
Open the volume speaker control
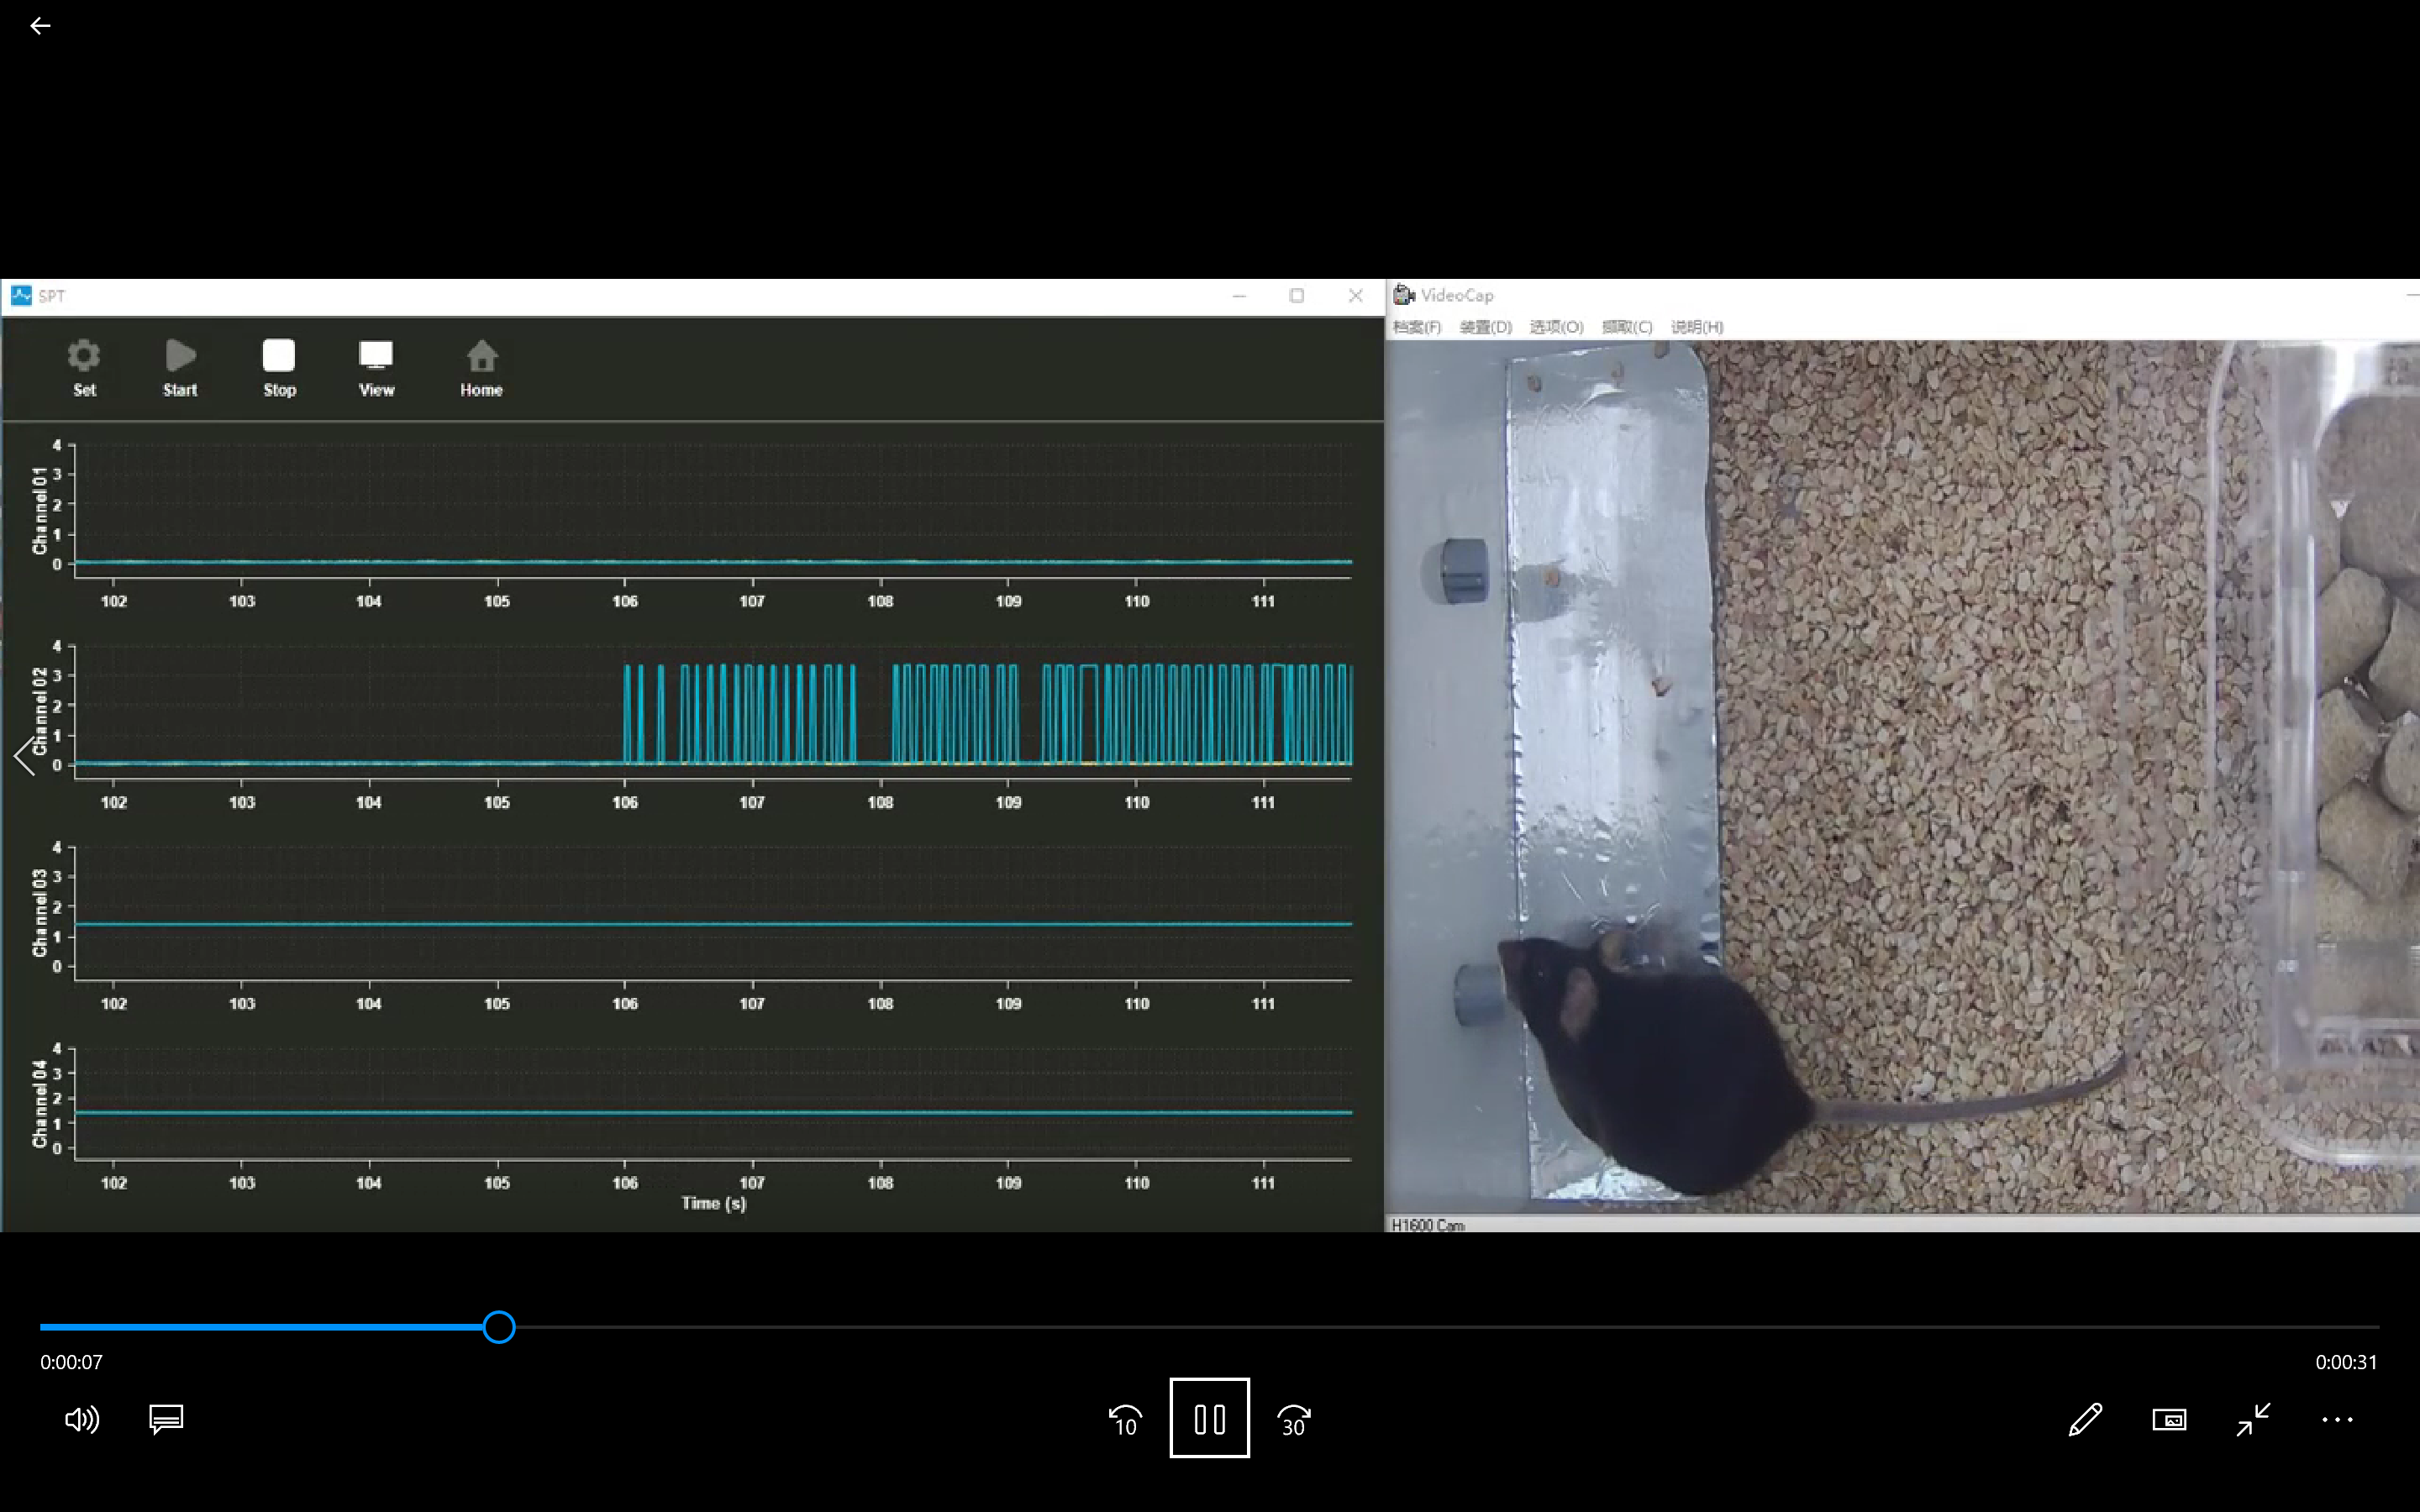[81, 1419]
